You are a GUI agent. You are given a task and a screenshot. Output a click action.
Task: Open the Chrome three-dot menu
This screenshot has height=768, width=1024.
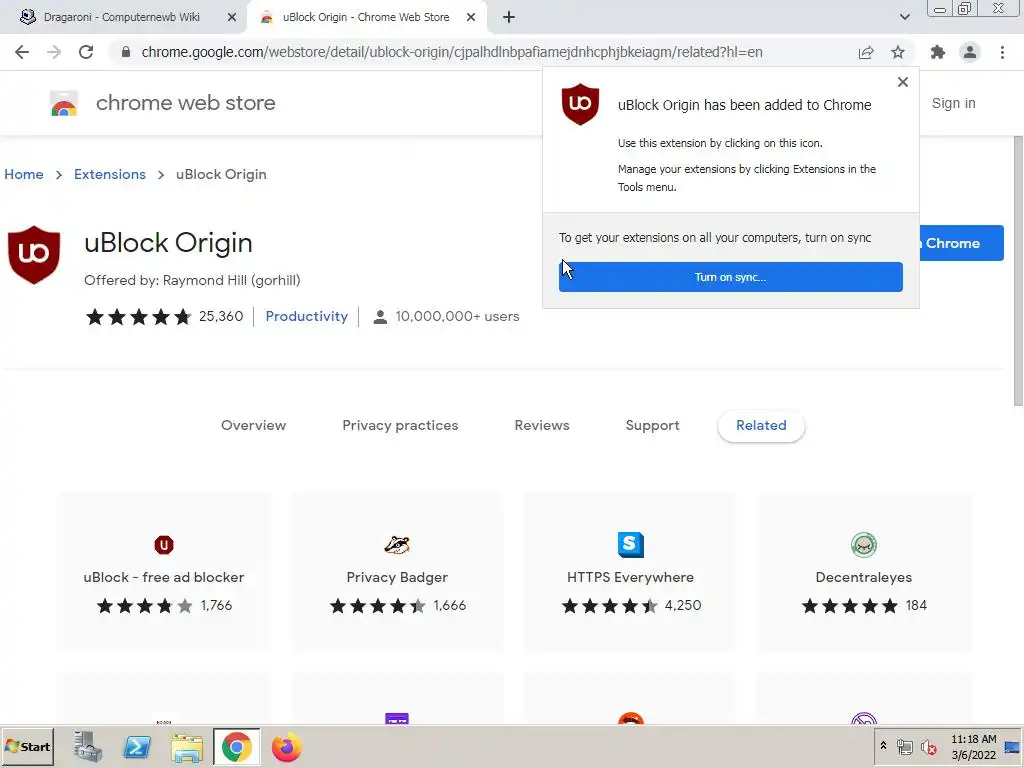coord(1002,52)
